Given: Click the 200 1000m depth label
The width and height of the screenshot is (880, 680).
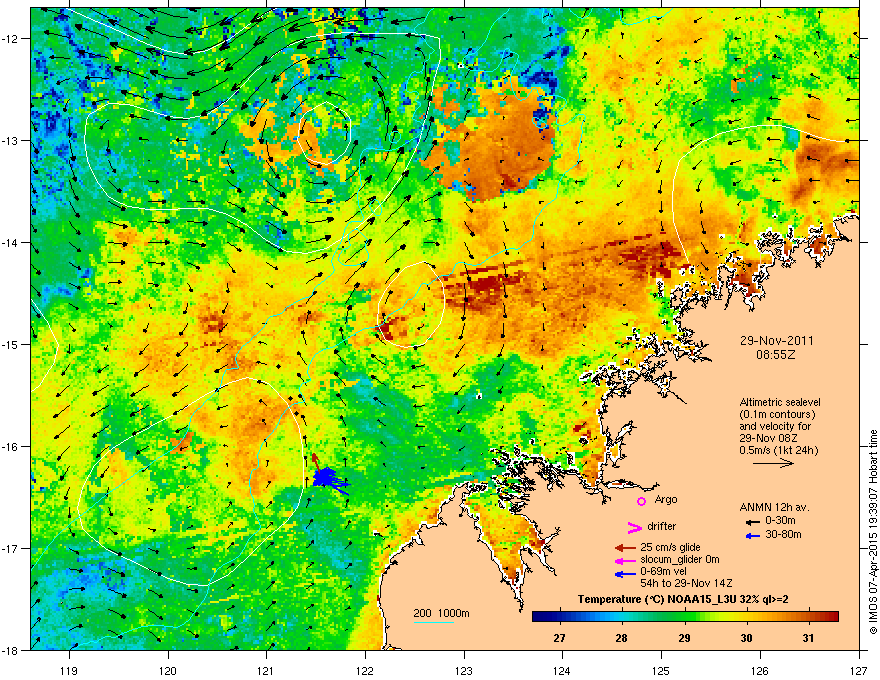Looking at the screenshot, I should click(x=441, y=613).
